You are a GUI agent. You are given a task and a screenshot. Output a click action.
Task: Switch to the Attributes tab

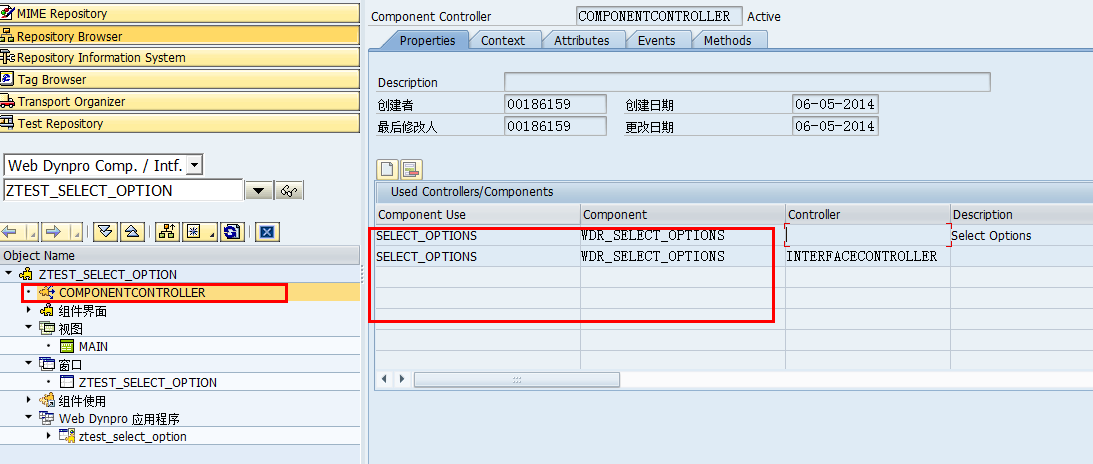pyautogui.click(x=581, y=40)
